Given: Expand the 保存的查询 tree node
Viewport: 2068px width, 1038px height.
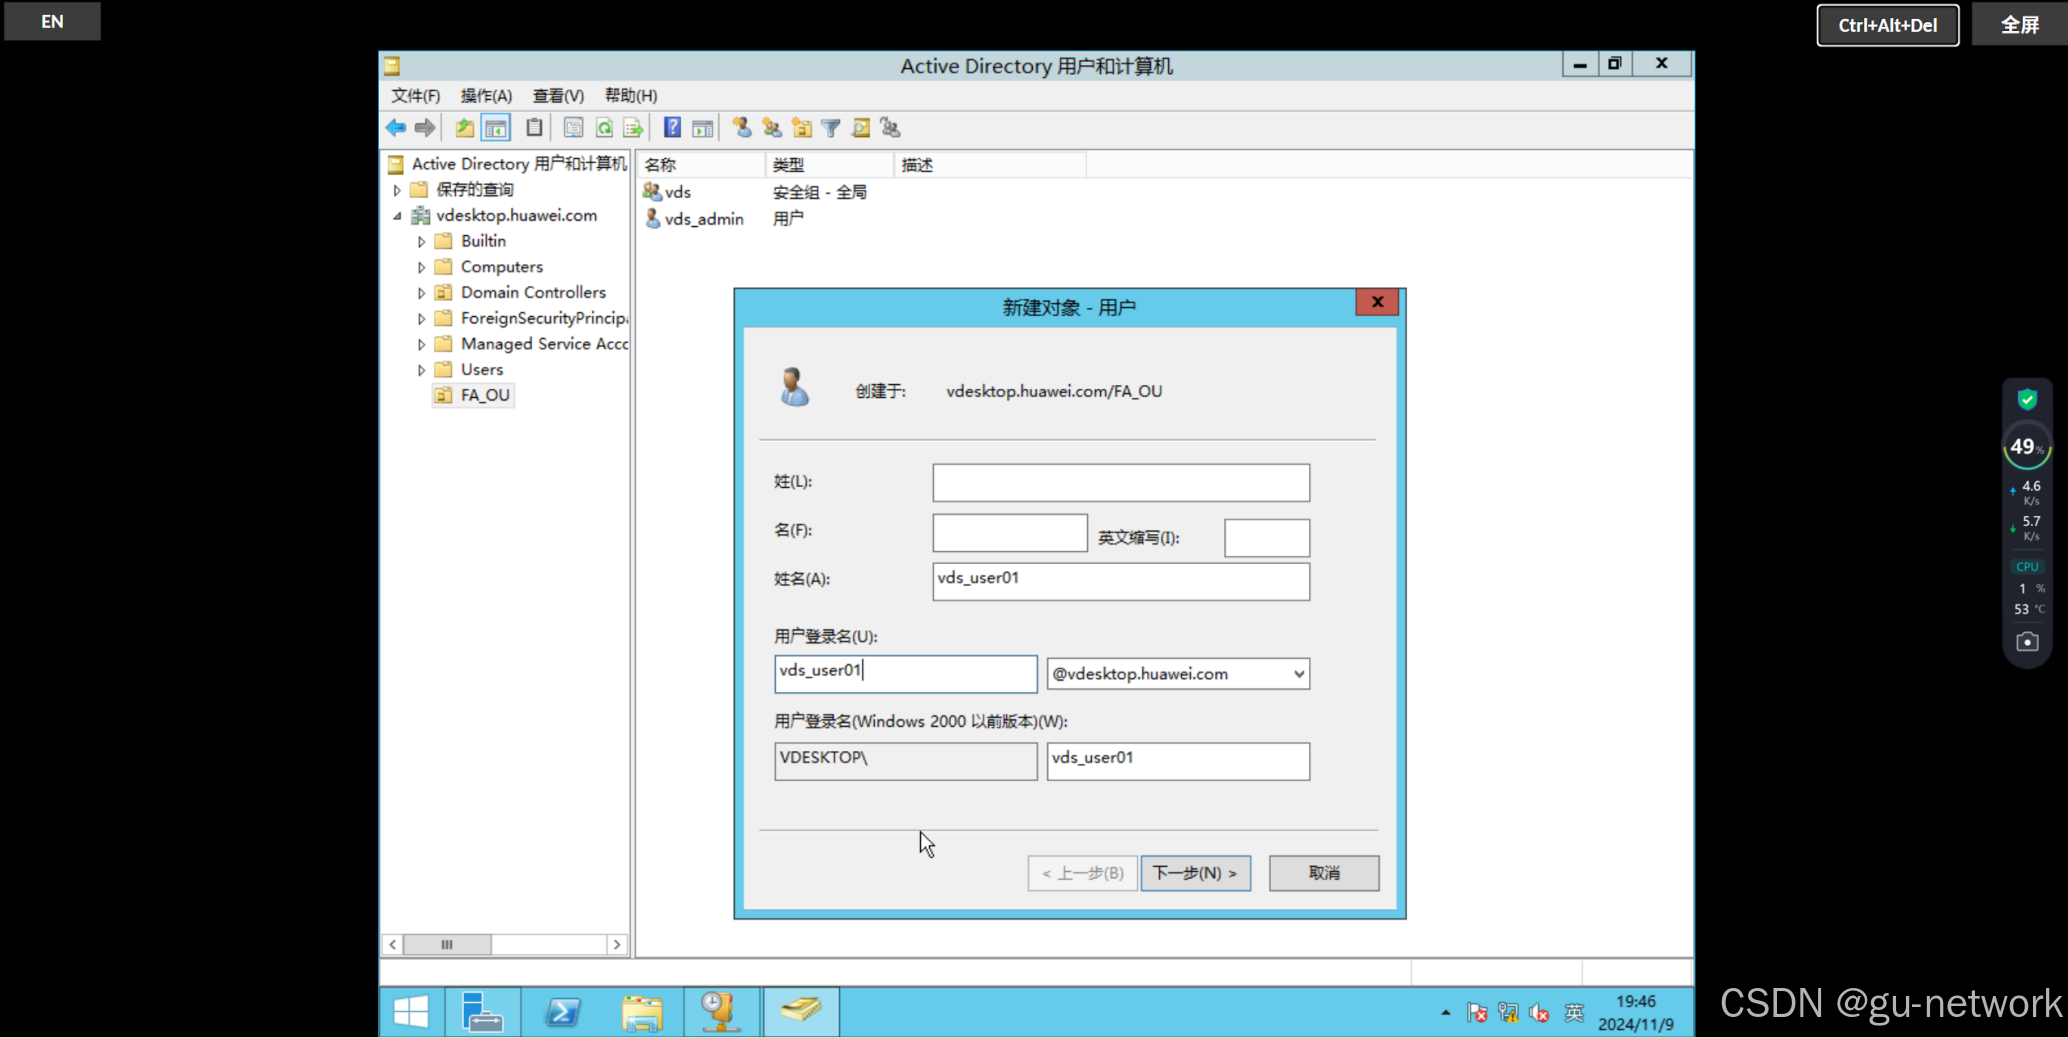Looking at the screenshot, I should pos(397,190).
